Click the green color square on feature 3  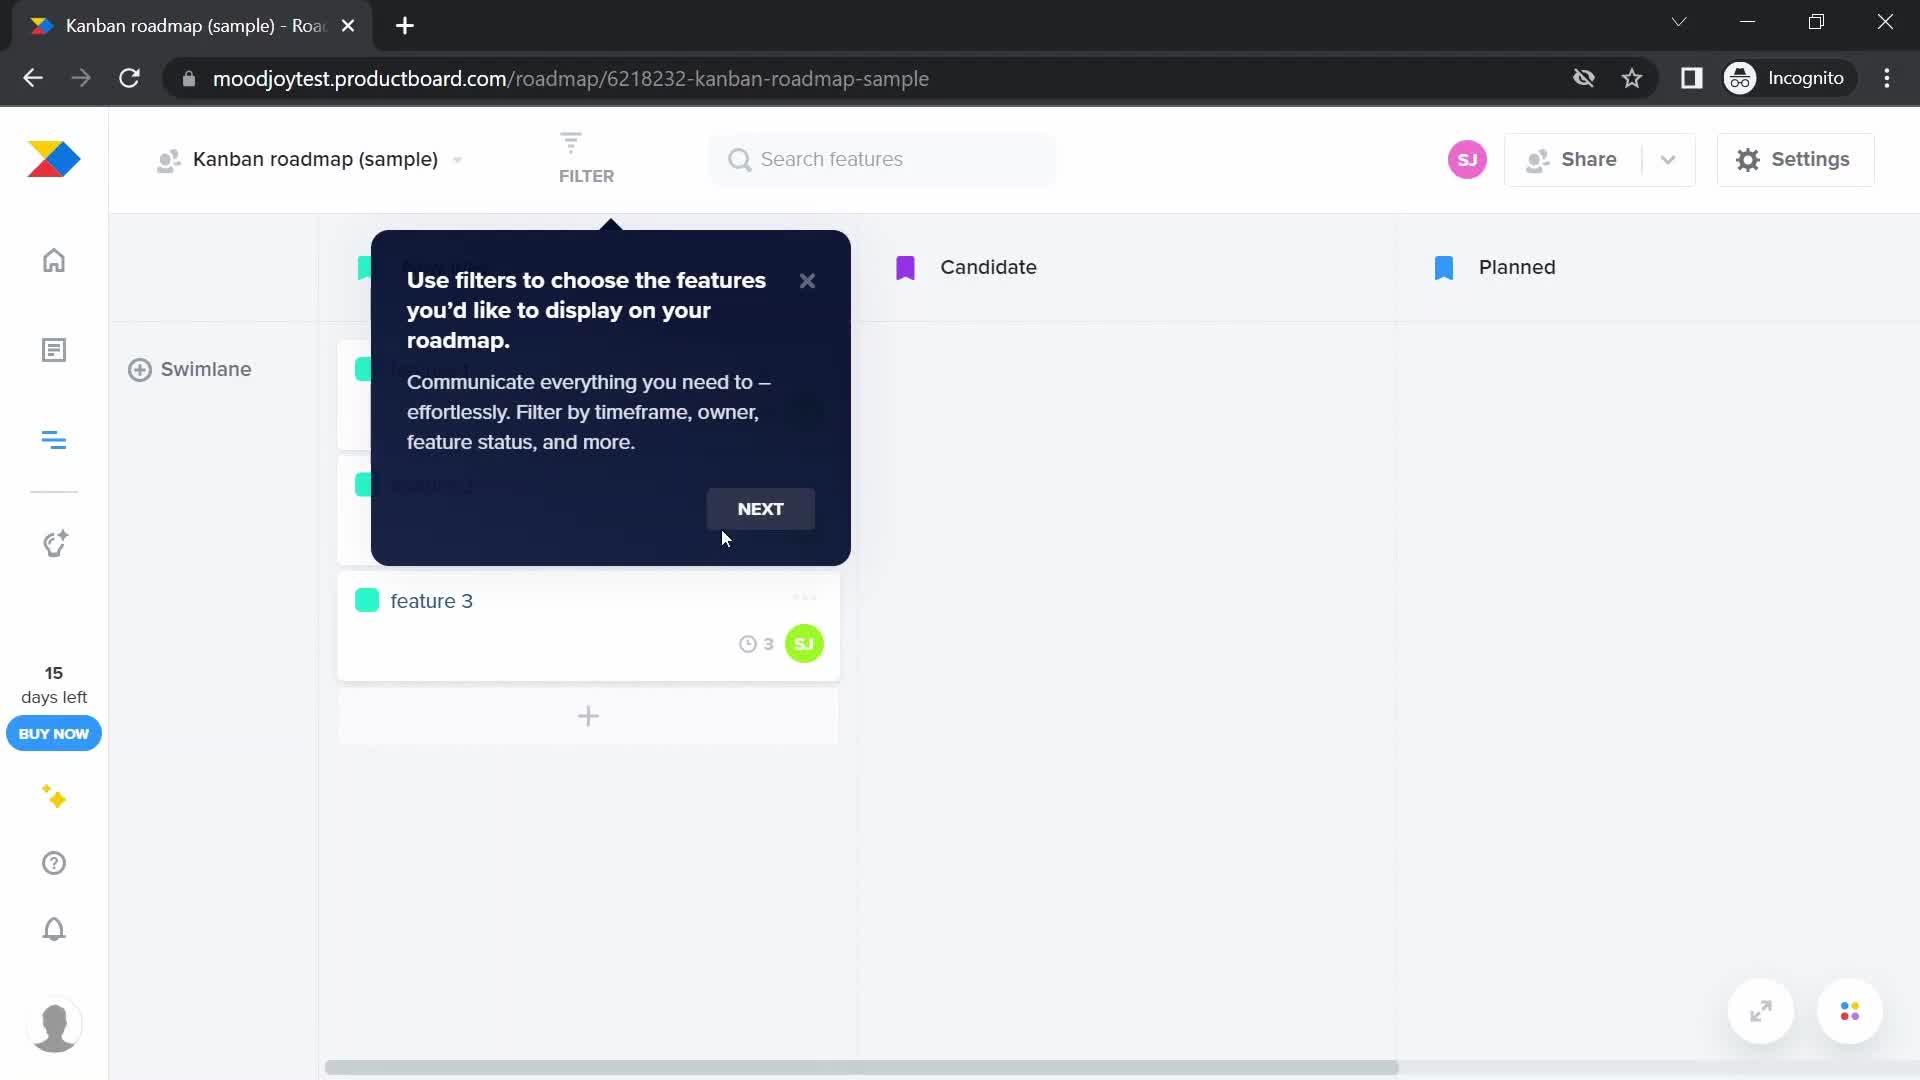[367, 600]
